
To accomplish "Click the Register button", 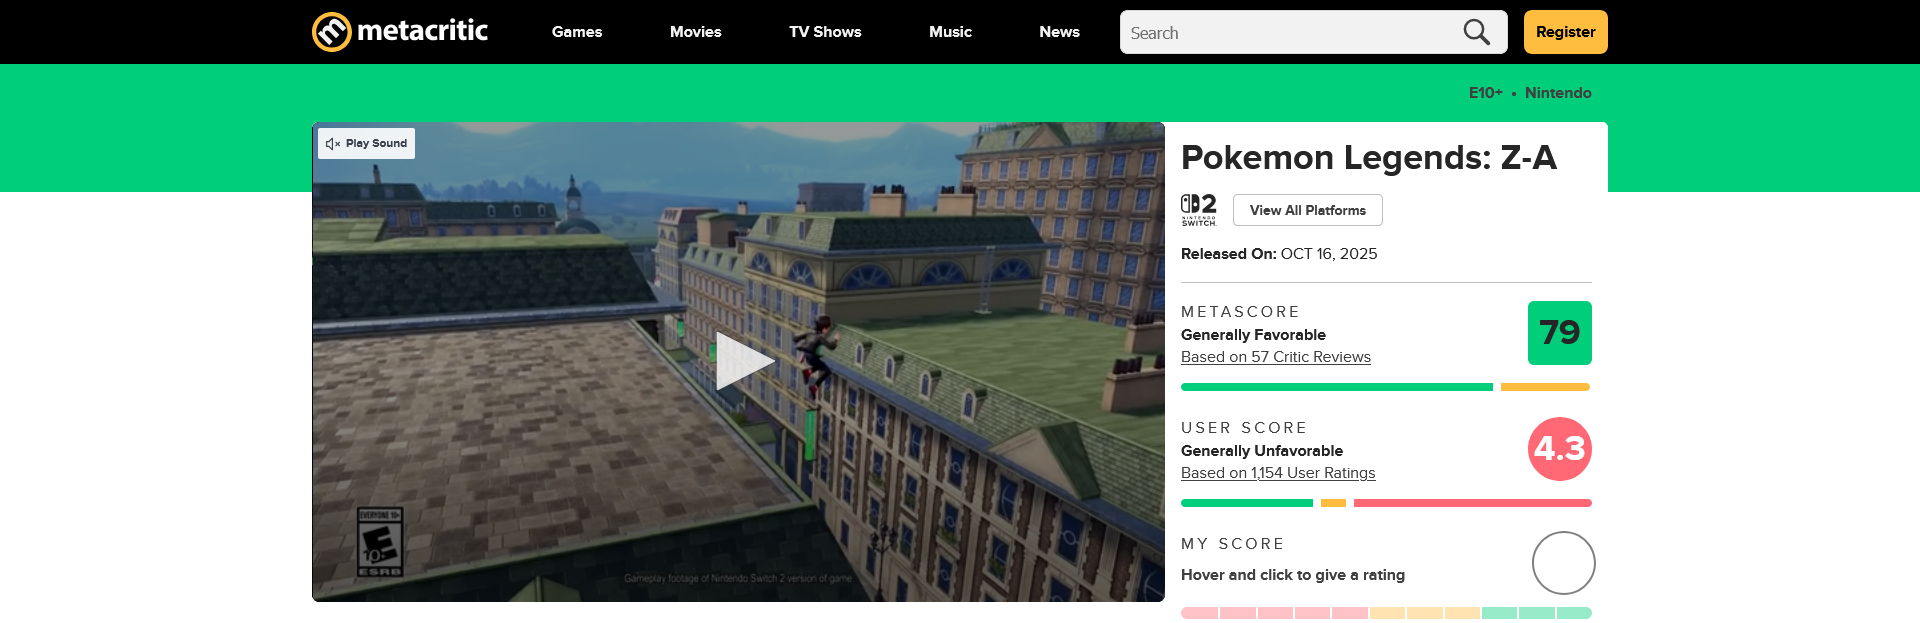I will click(x=1565, y=32).
